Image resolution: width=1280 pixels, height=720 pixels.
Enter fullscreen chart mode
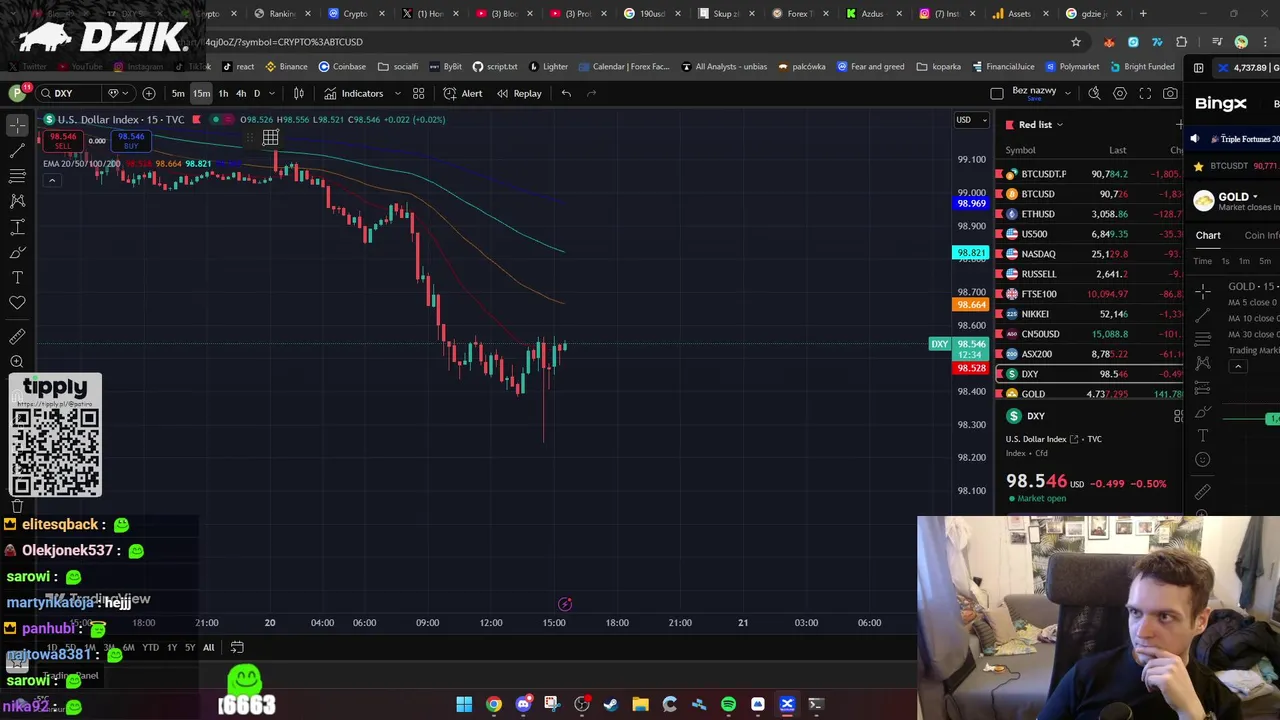pos(1145,93)
